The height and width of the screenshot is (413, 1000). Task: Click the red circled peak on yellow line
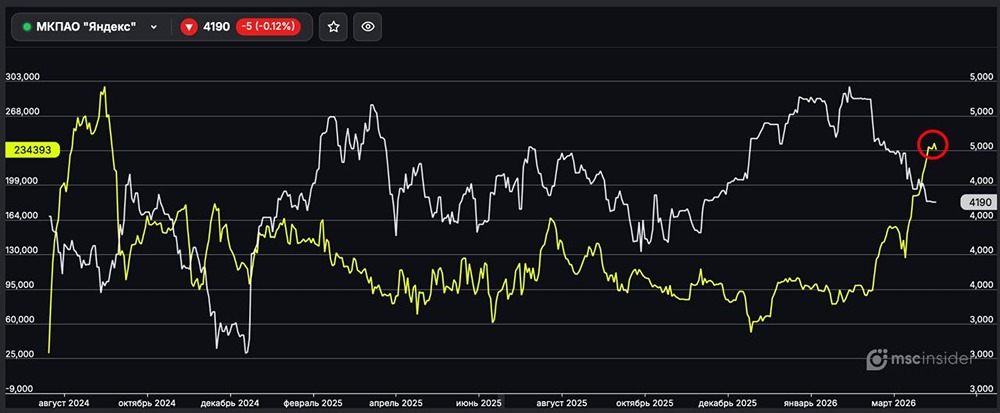(x=932, y=144)
